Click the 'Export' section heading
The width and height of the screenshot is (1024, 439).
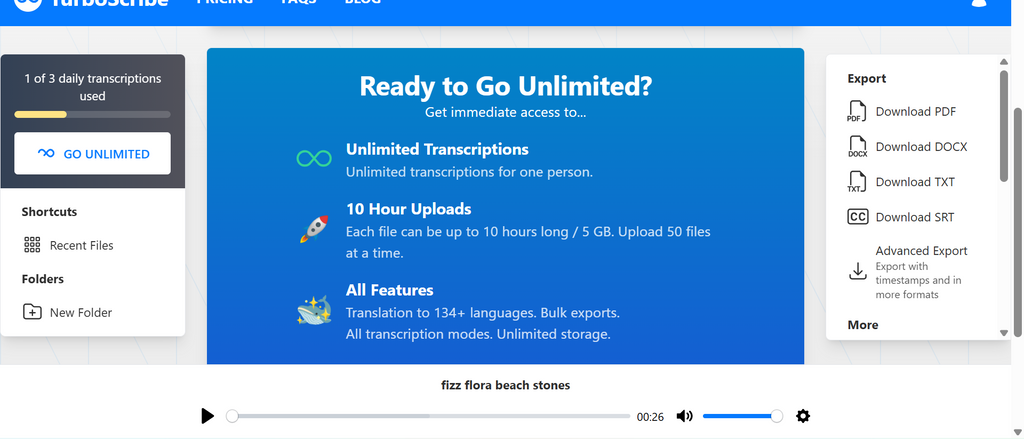click(x=867, y=78)
